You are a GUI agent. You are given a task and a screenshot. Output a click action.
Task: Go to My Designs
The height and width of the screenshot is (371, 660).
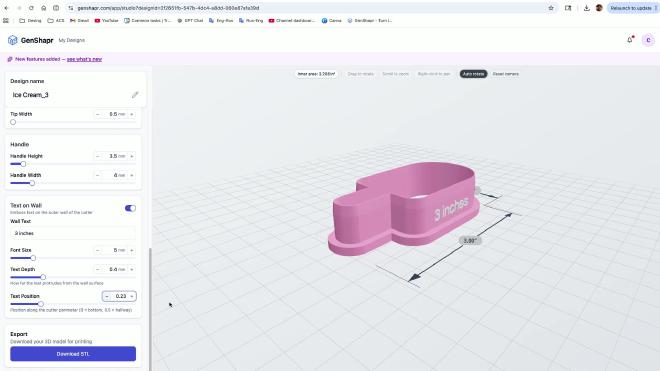coord(72,40)
